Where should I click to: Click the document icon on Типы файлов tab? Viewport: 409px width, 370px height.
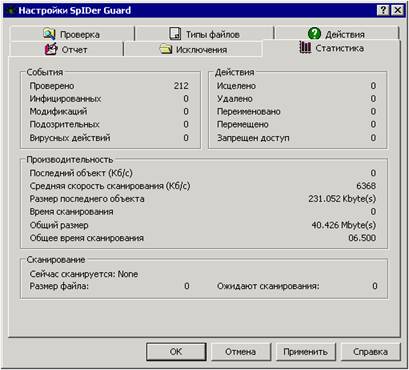coord(175,34)
